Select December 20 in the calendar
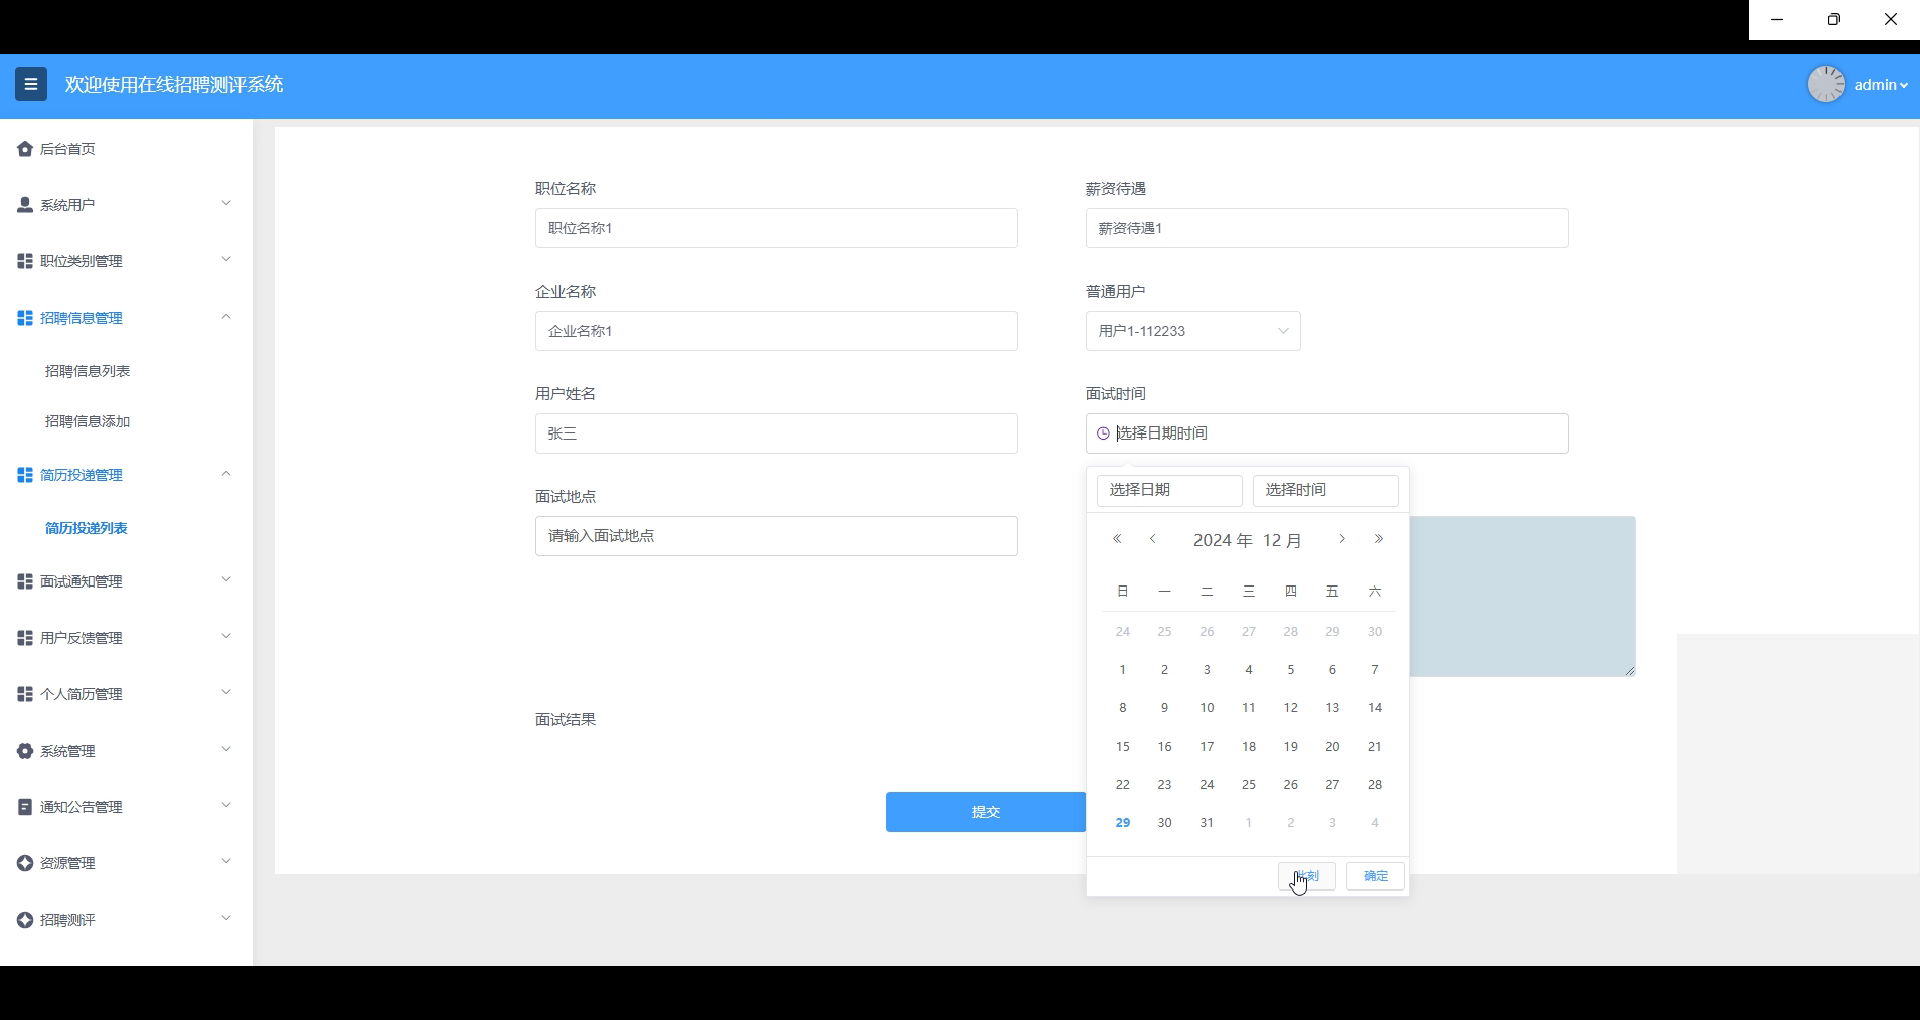 [x=1332, y=747]
